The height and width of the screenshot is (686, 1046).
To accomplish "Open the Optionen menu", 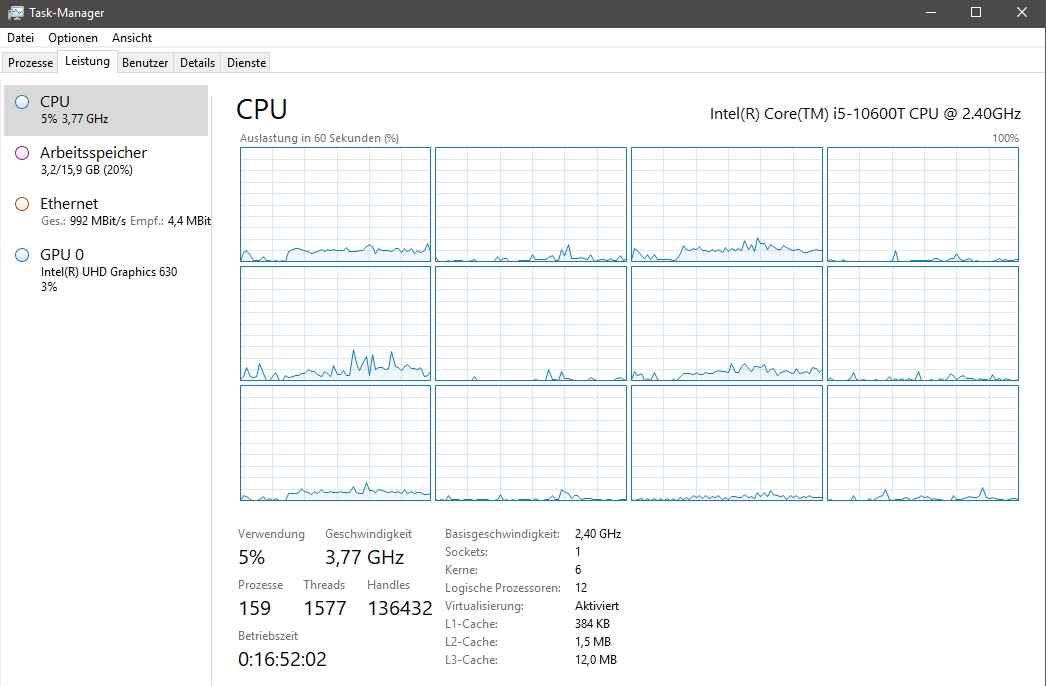I will 73,38.
